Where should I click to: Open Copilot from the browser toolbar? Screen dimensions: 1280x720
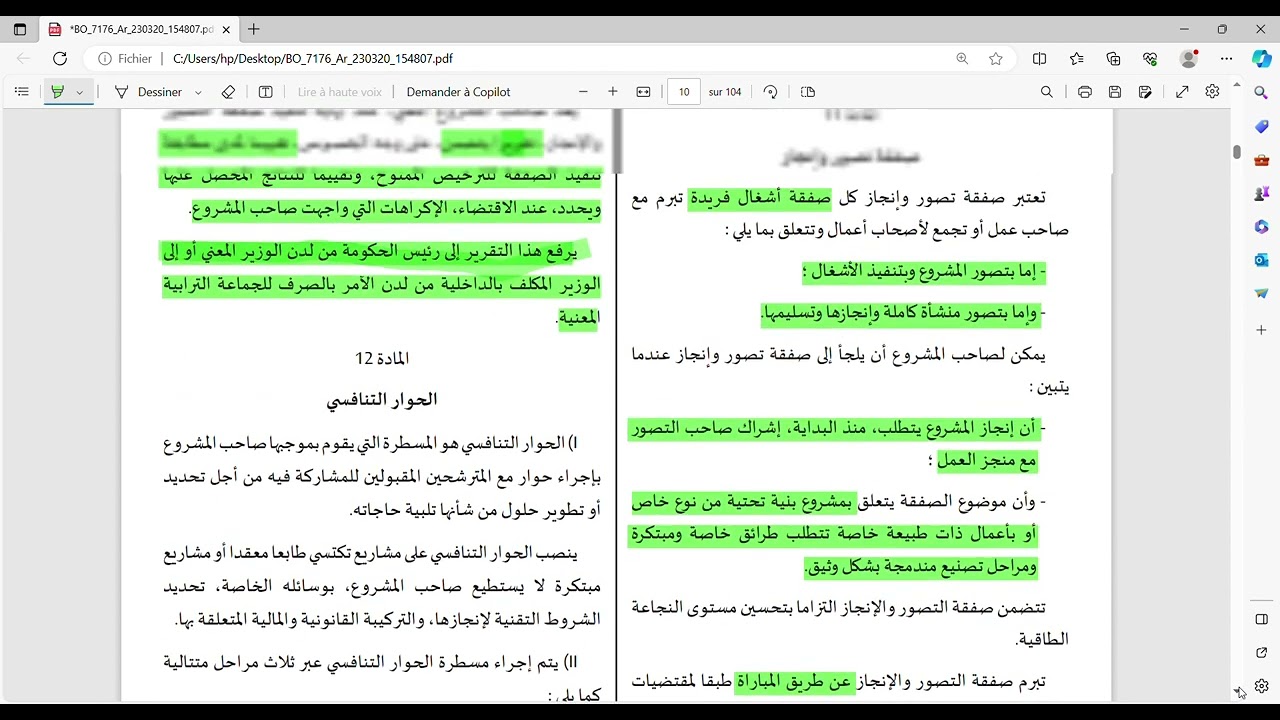[x=1262, y=59]
